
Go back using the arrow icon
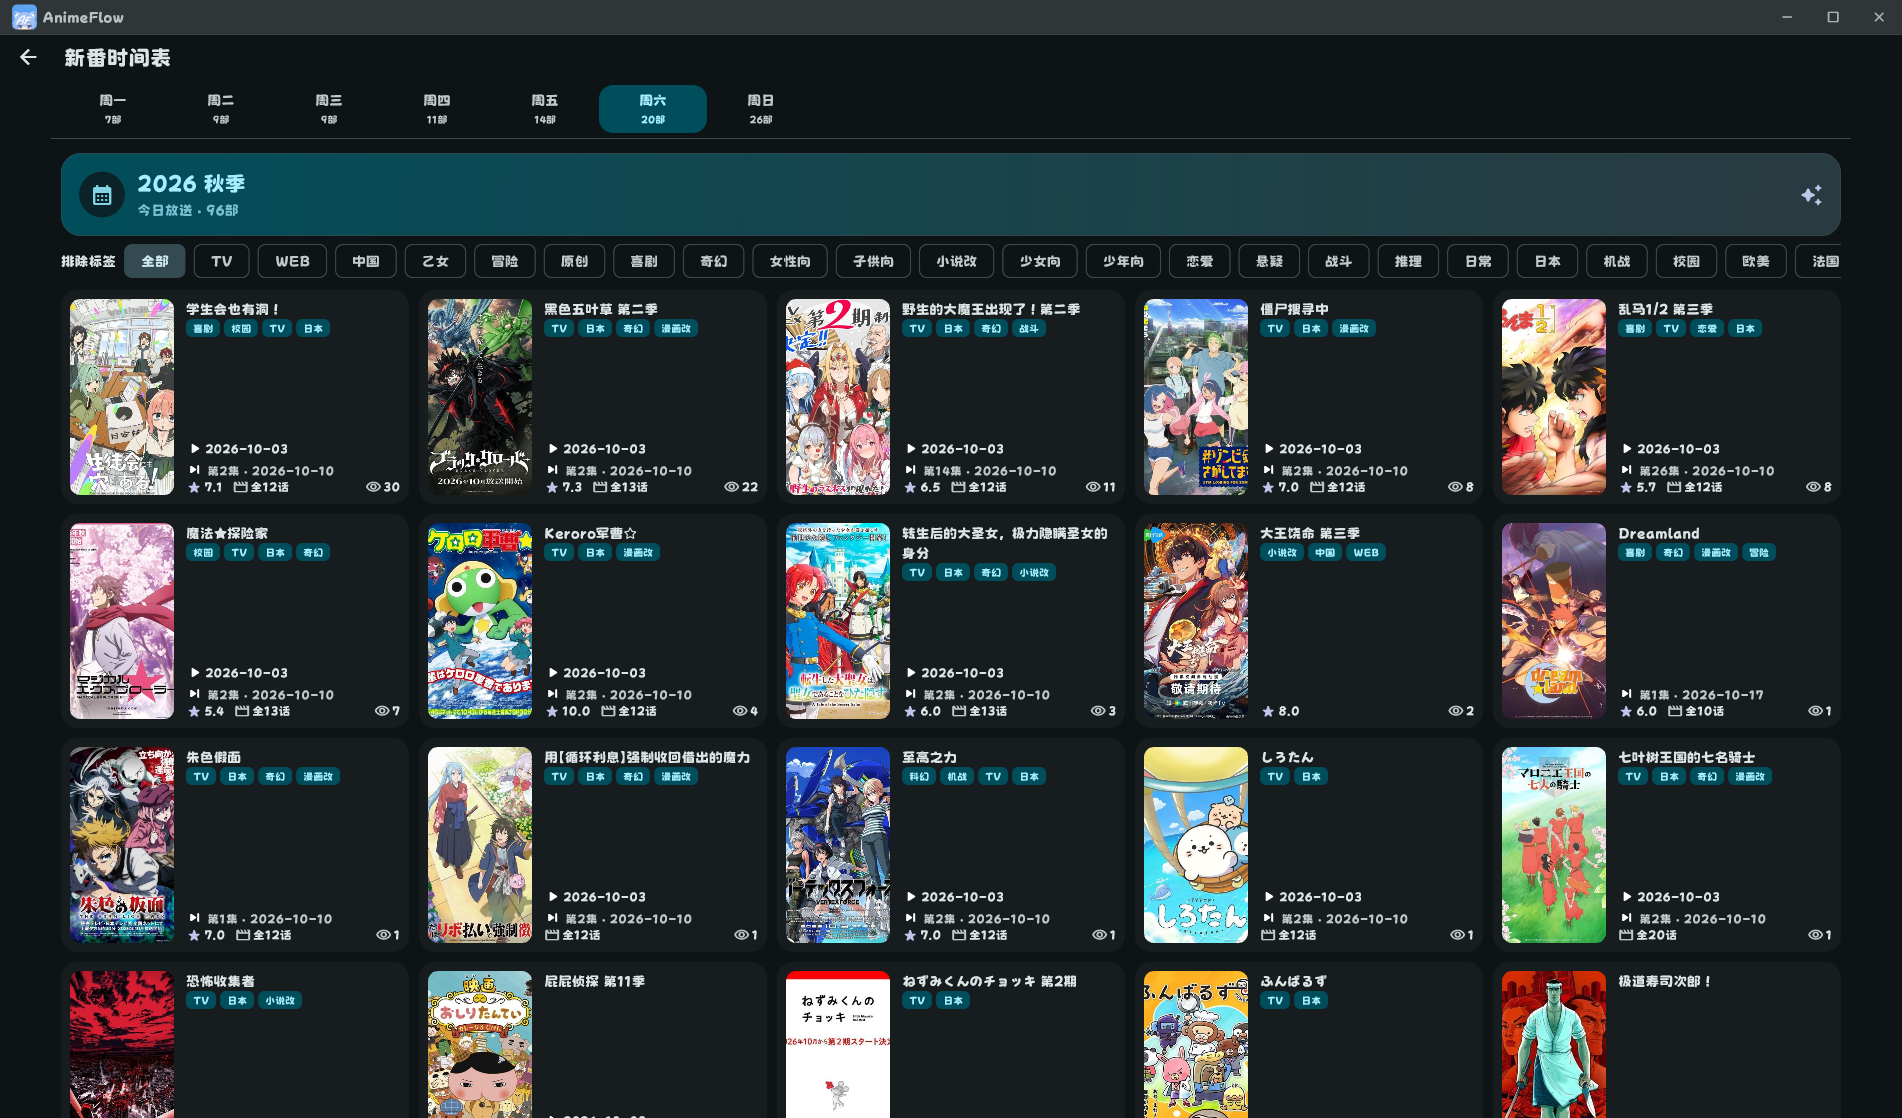click(28, 58)
